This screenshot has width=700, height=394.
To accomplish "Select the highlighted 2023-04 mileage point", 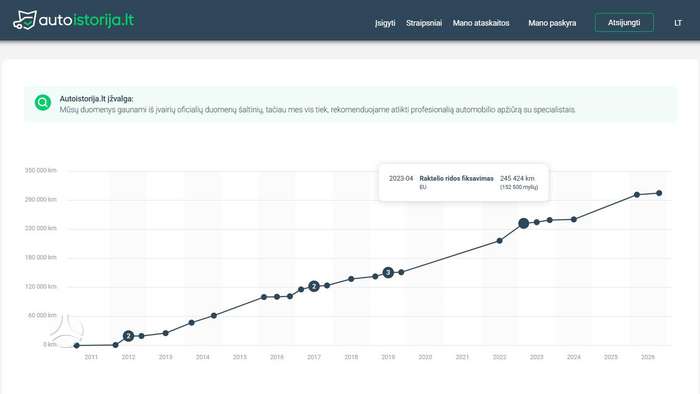I will pos(524,223).
